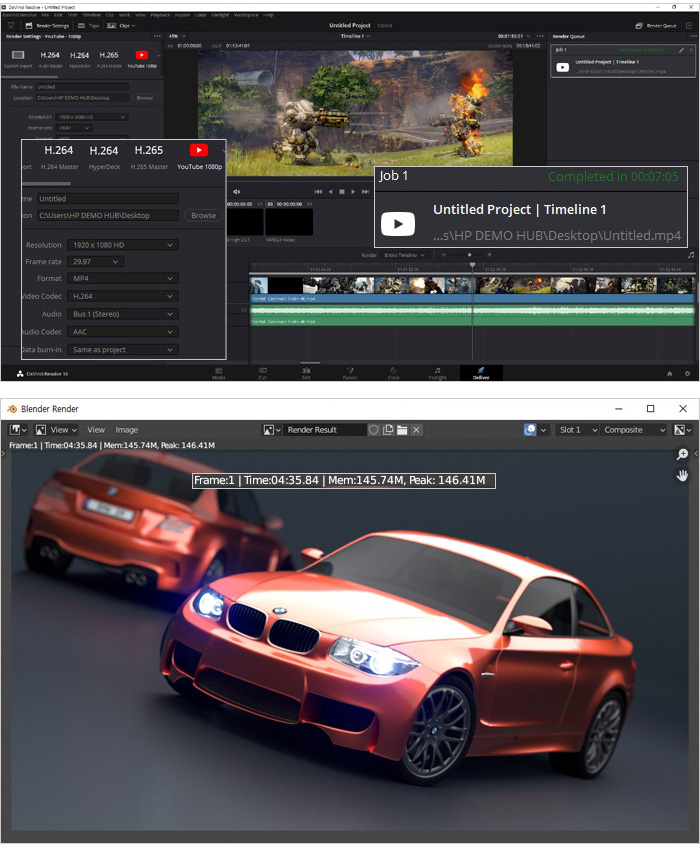Viewport: 700px width, 848px height.
Task: Click the File Name field in the Render Settings panel
Action: pos(82,87)
